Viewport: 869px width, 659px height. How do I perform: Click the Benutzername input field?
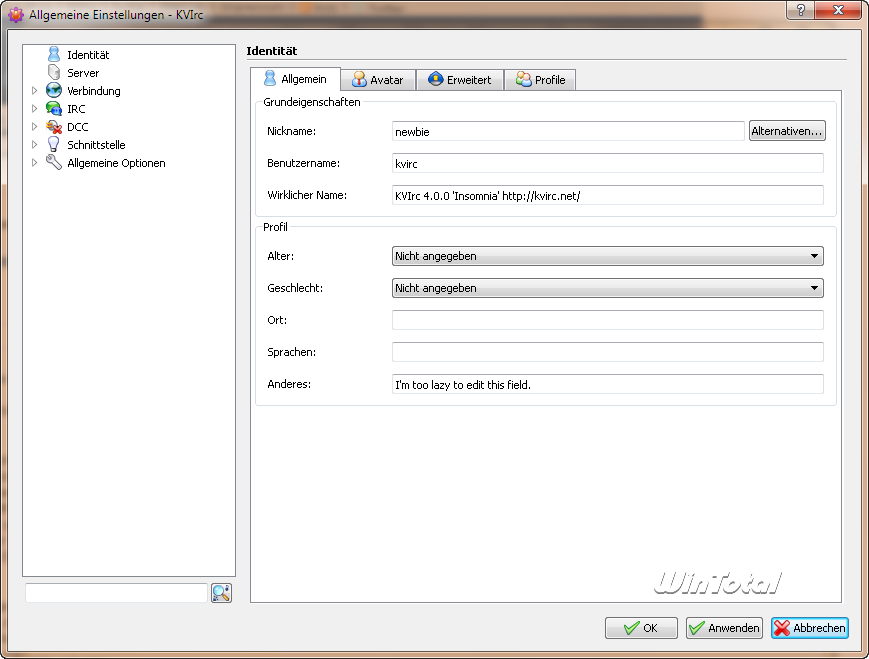coord(607,164)
